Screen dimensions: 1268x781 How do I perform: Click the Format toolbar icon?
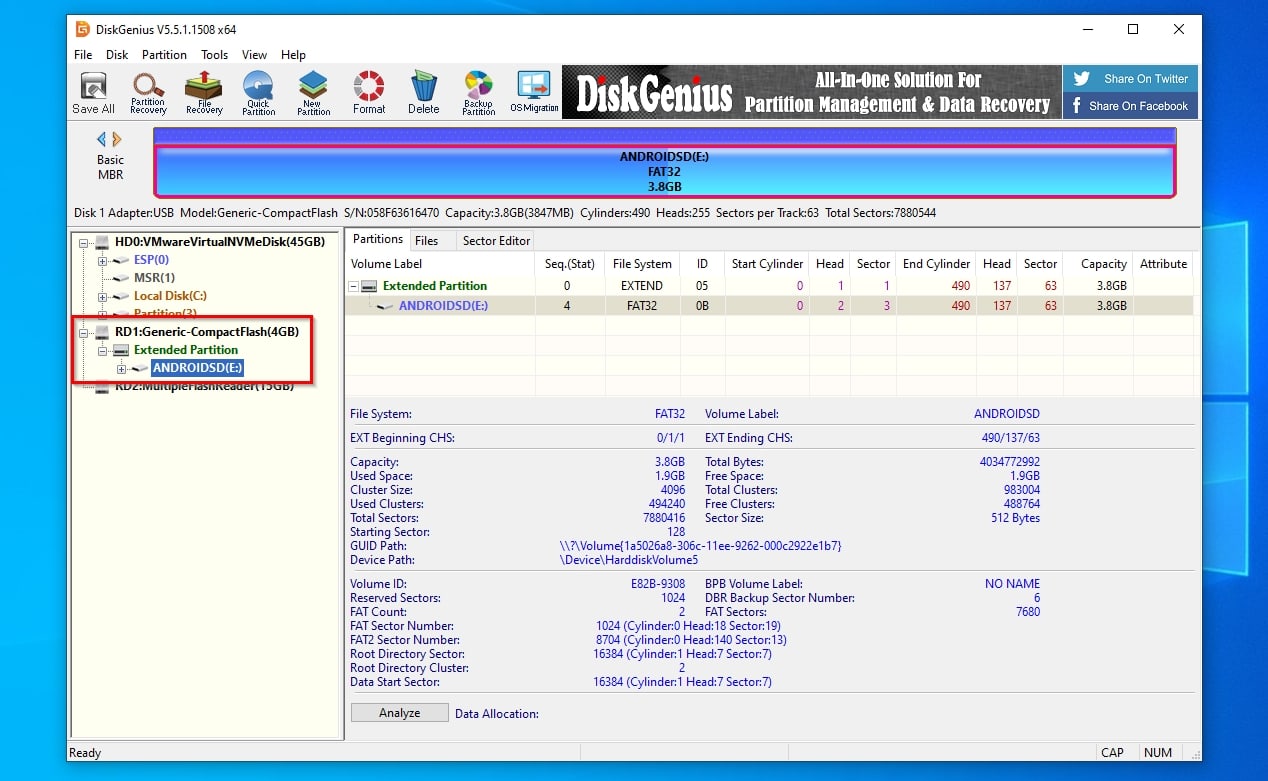point(369,93)
